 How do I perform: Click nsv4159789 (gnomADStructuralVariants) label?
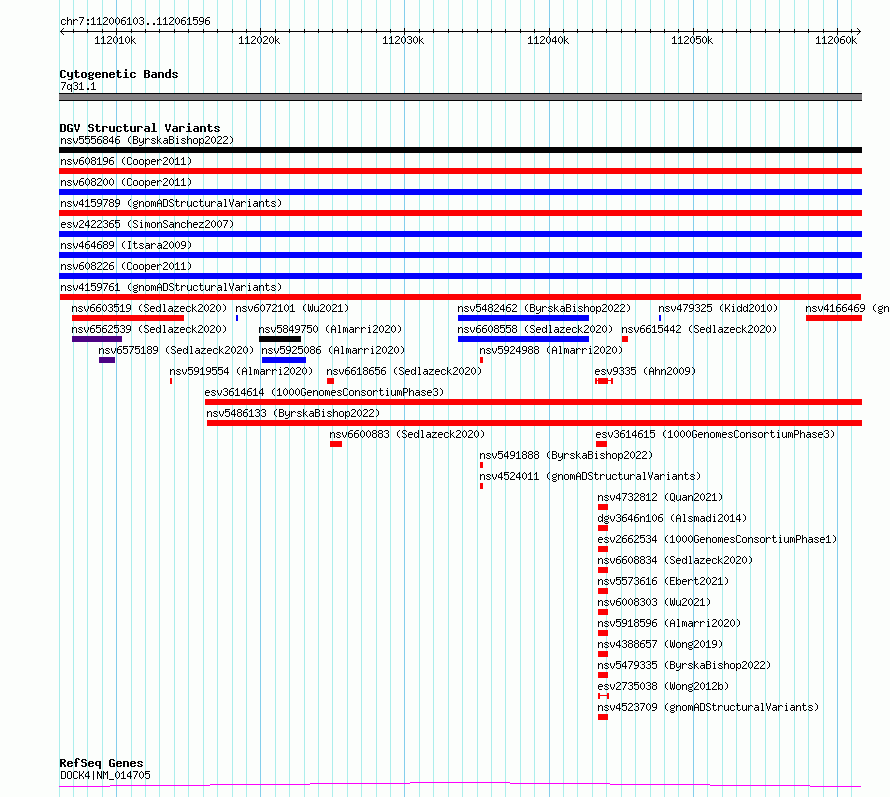[171, 203]
